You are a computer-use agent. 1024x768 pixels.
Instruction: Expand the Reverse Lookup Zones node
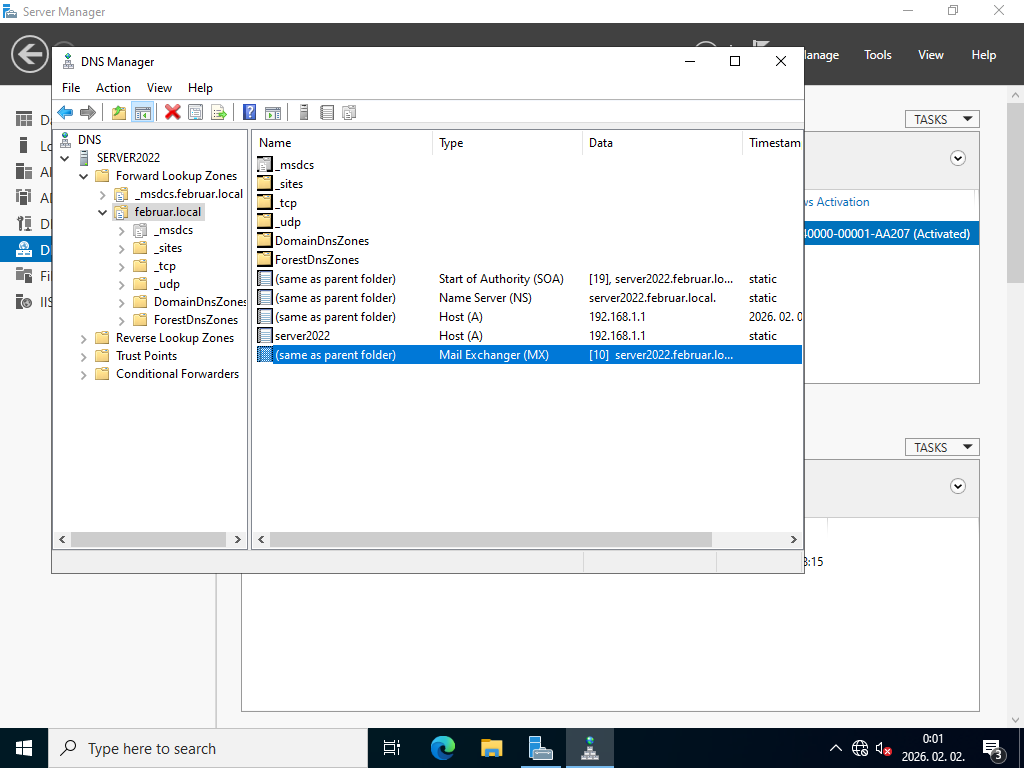pos(84,338)
